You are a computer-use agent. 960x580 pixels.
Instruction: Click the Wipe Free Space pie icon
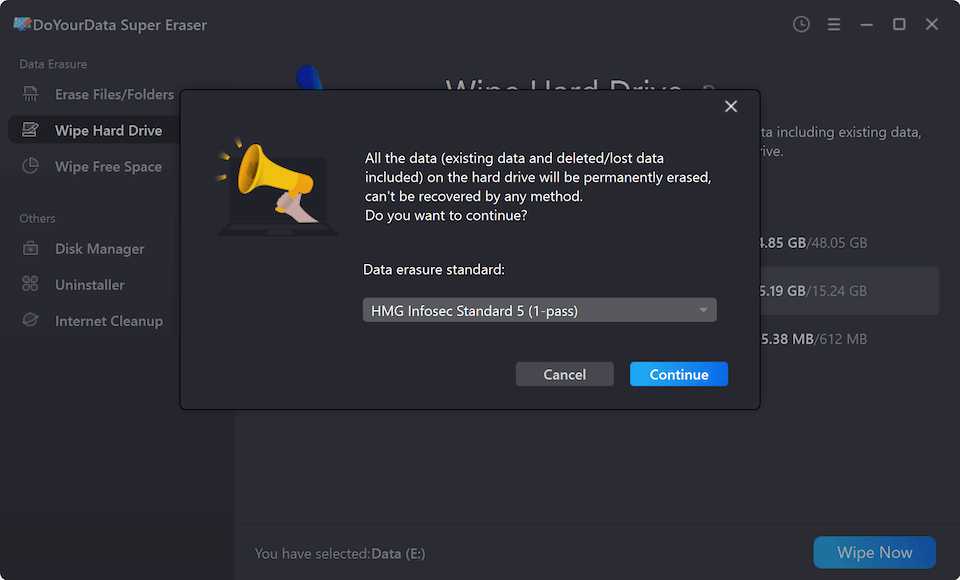31,167
